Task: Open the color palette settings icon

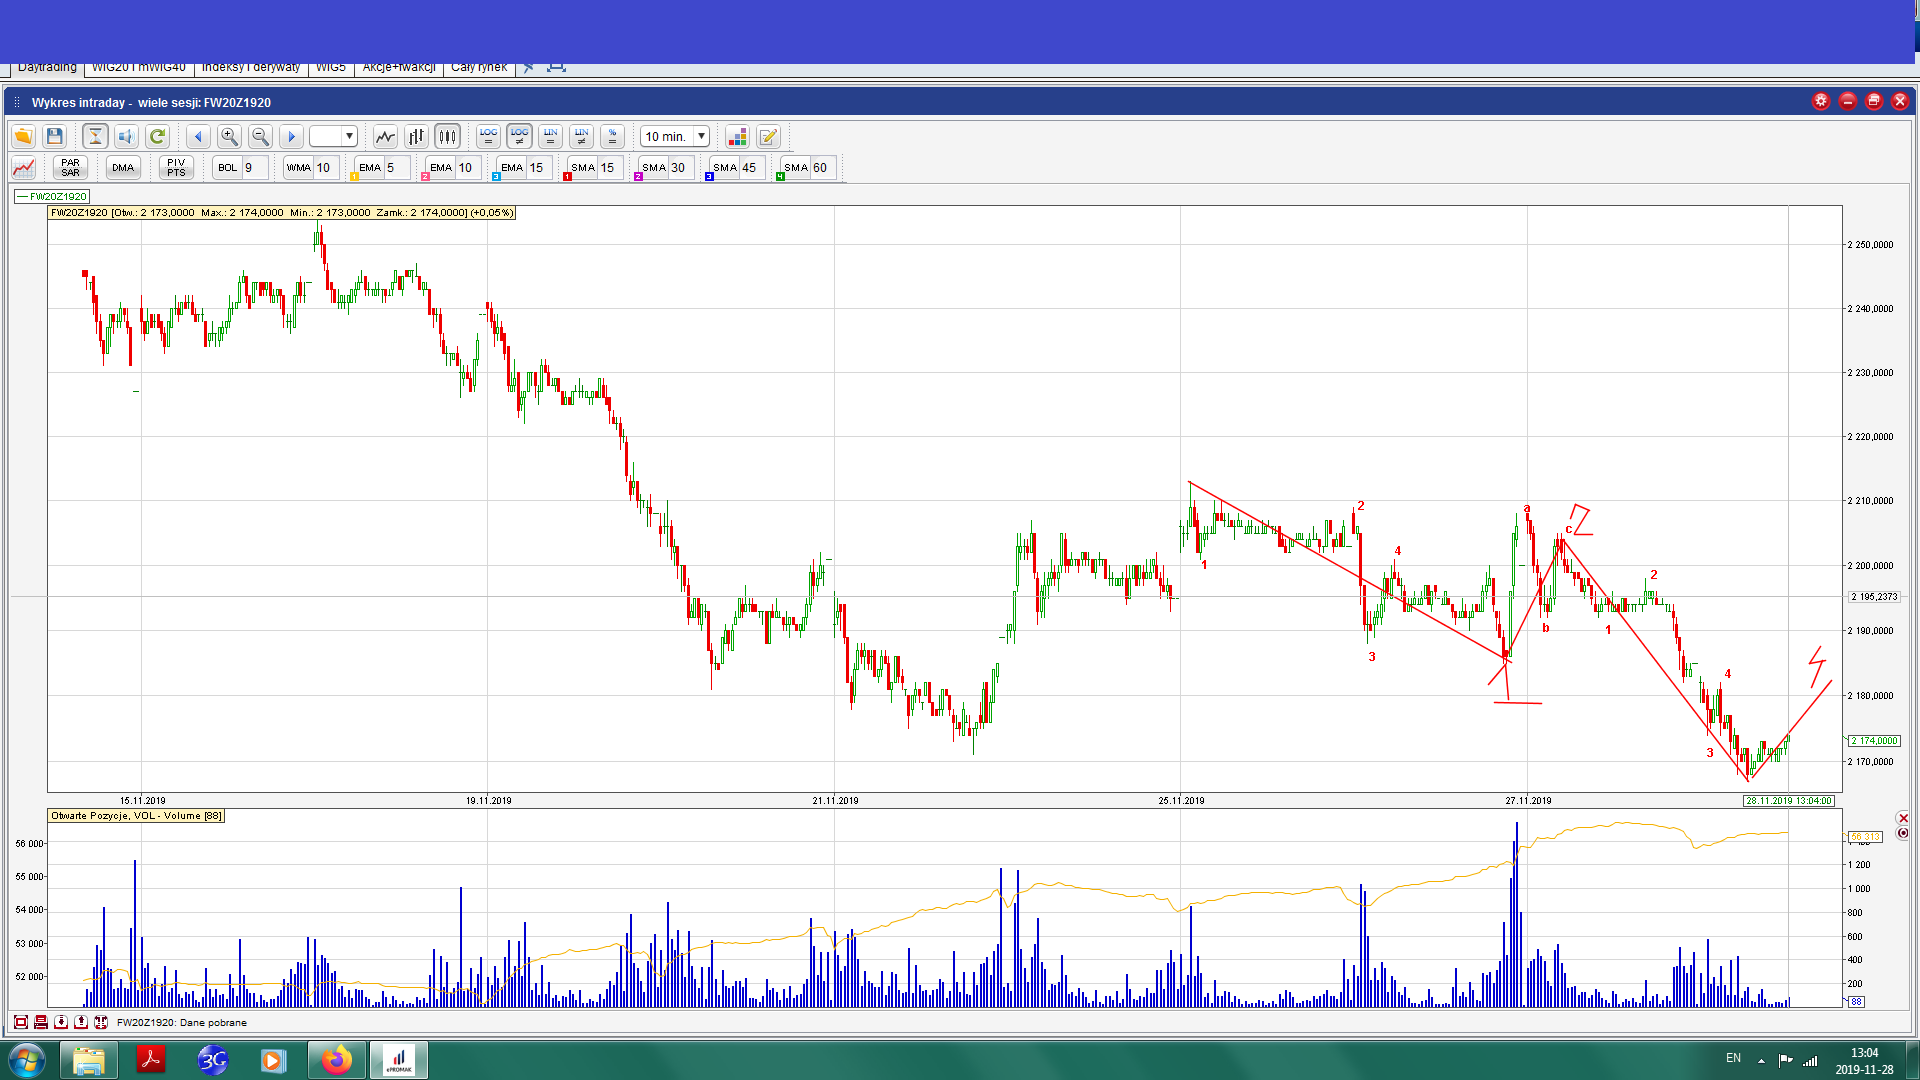Action: tap(737, 137)
